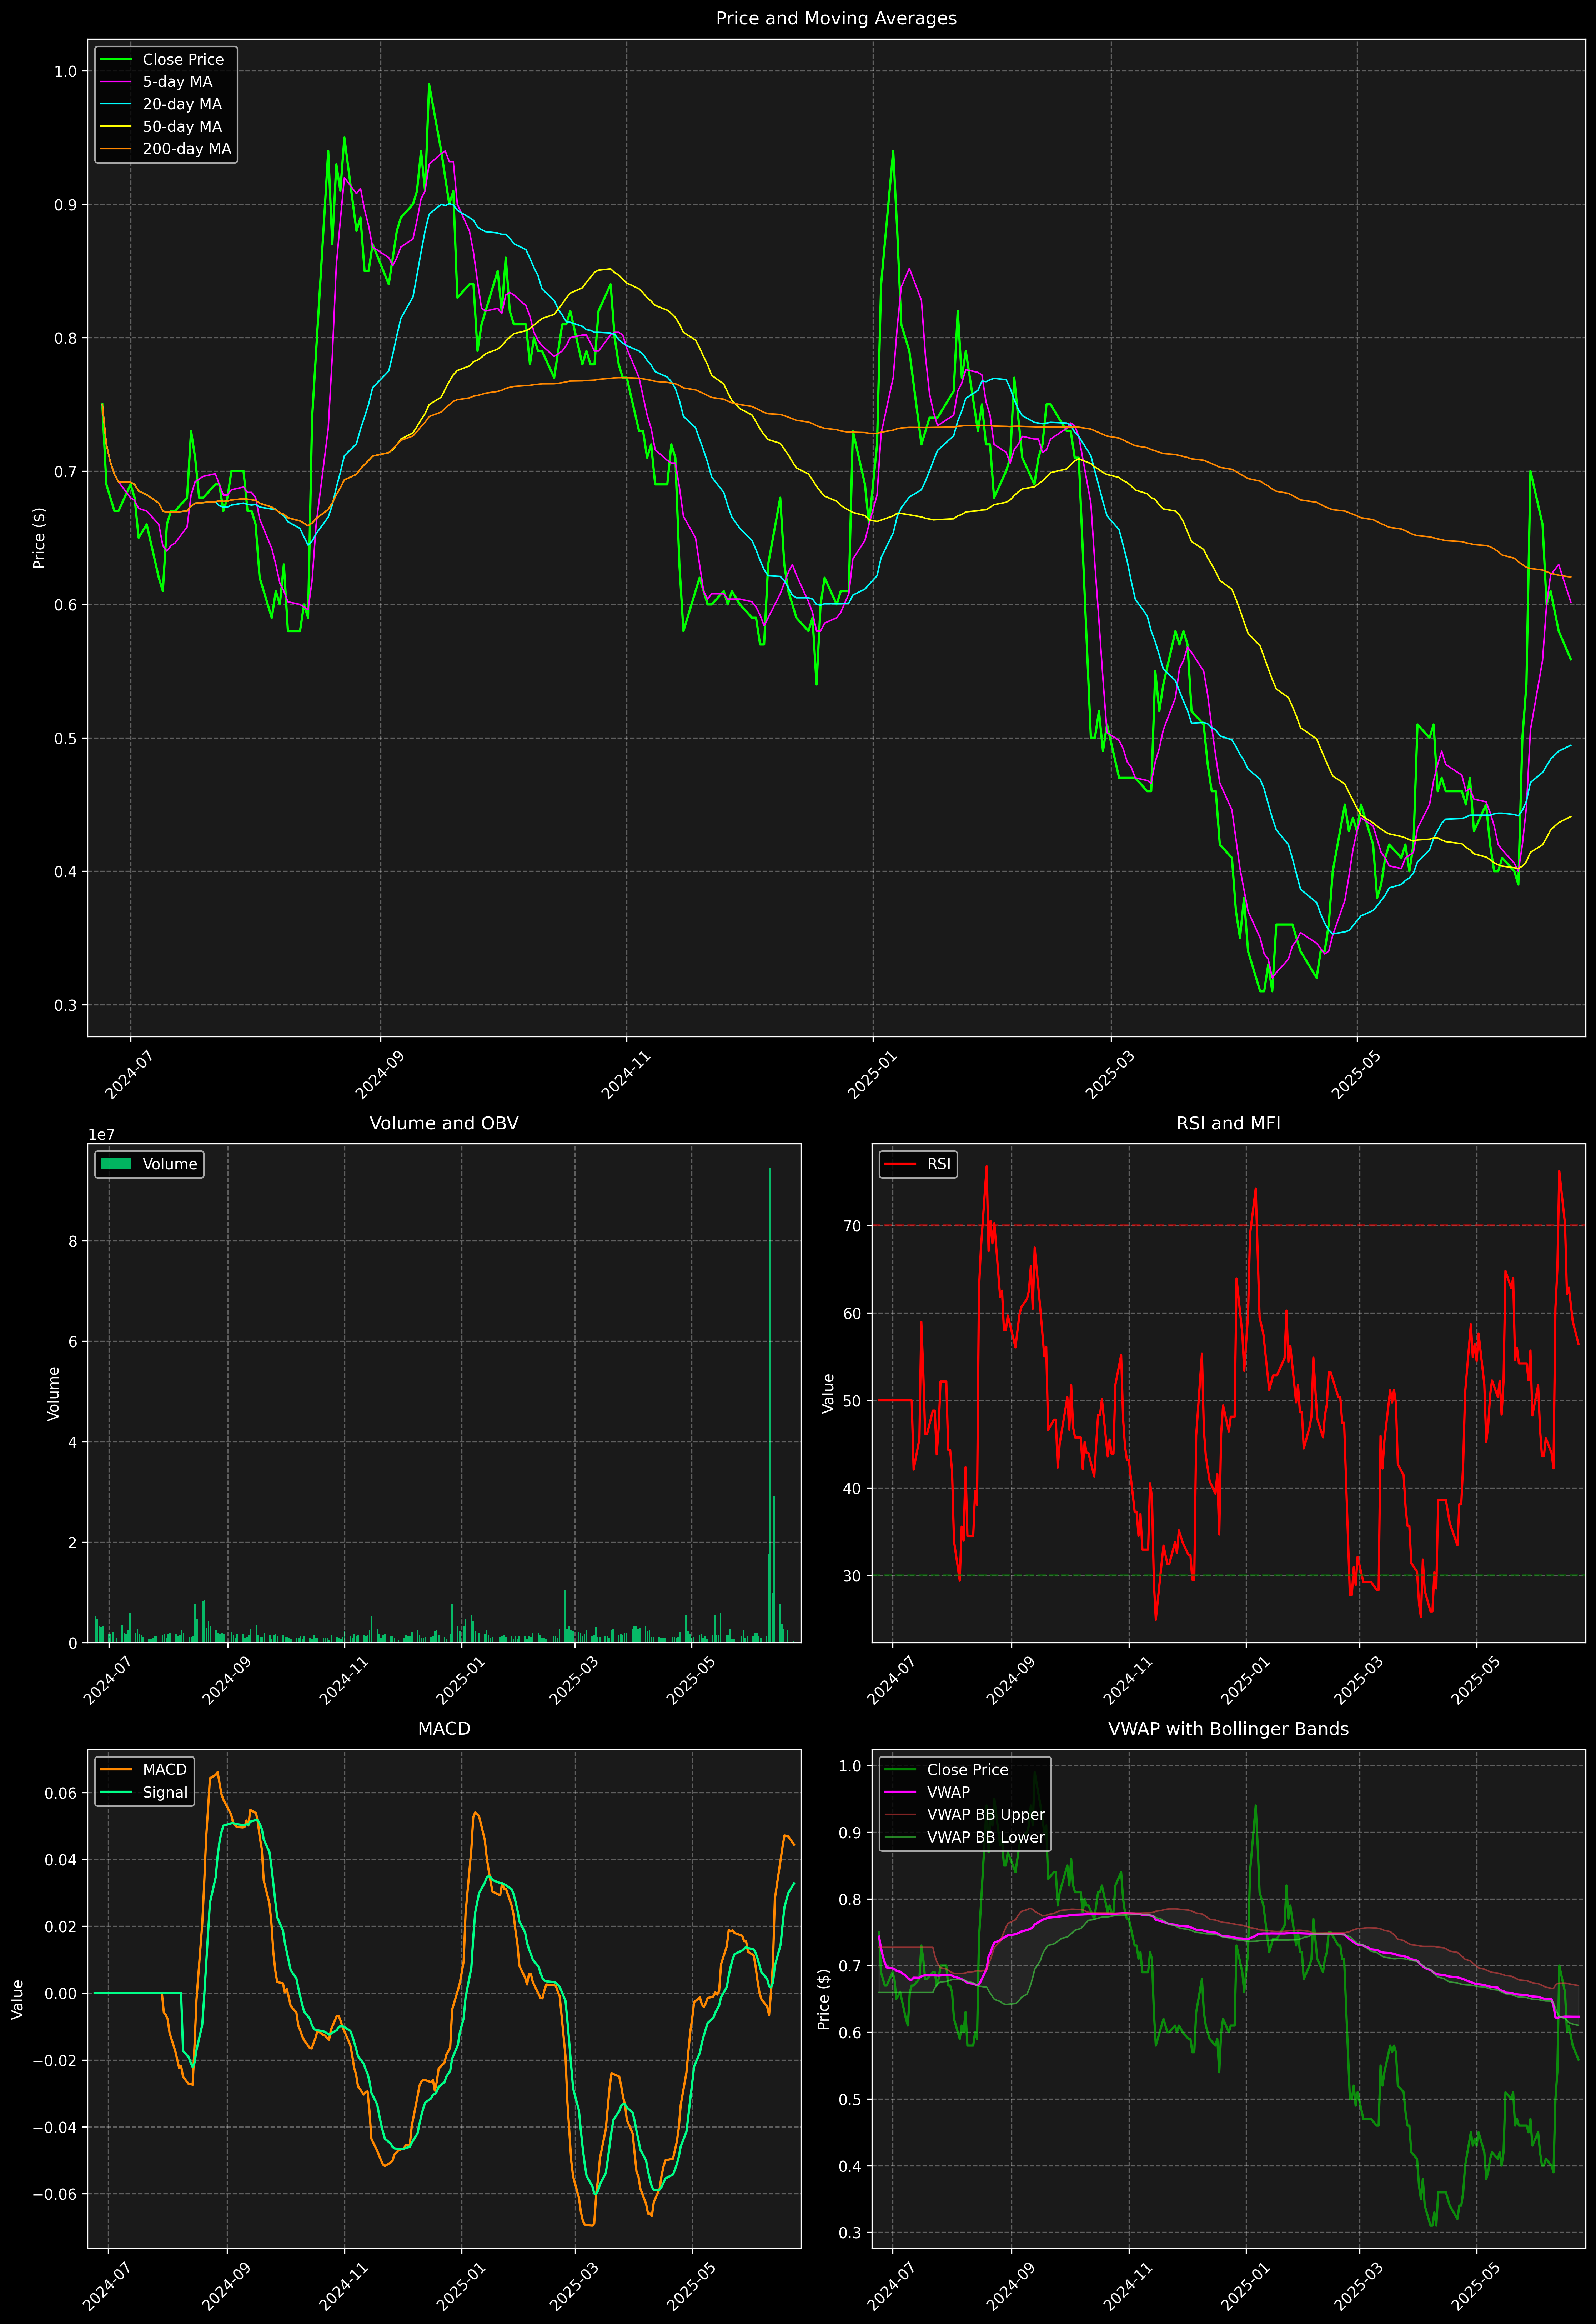Click the '−0.04' tick on MACD chart
The width and height of the screenshot is (1596, 2324).
(55, 2127)
